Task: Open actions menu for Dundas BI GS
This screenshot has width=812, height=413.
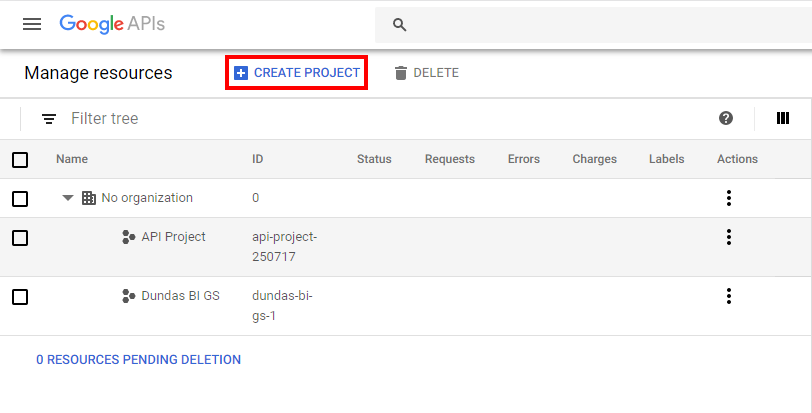Action: (729, 296)
